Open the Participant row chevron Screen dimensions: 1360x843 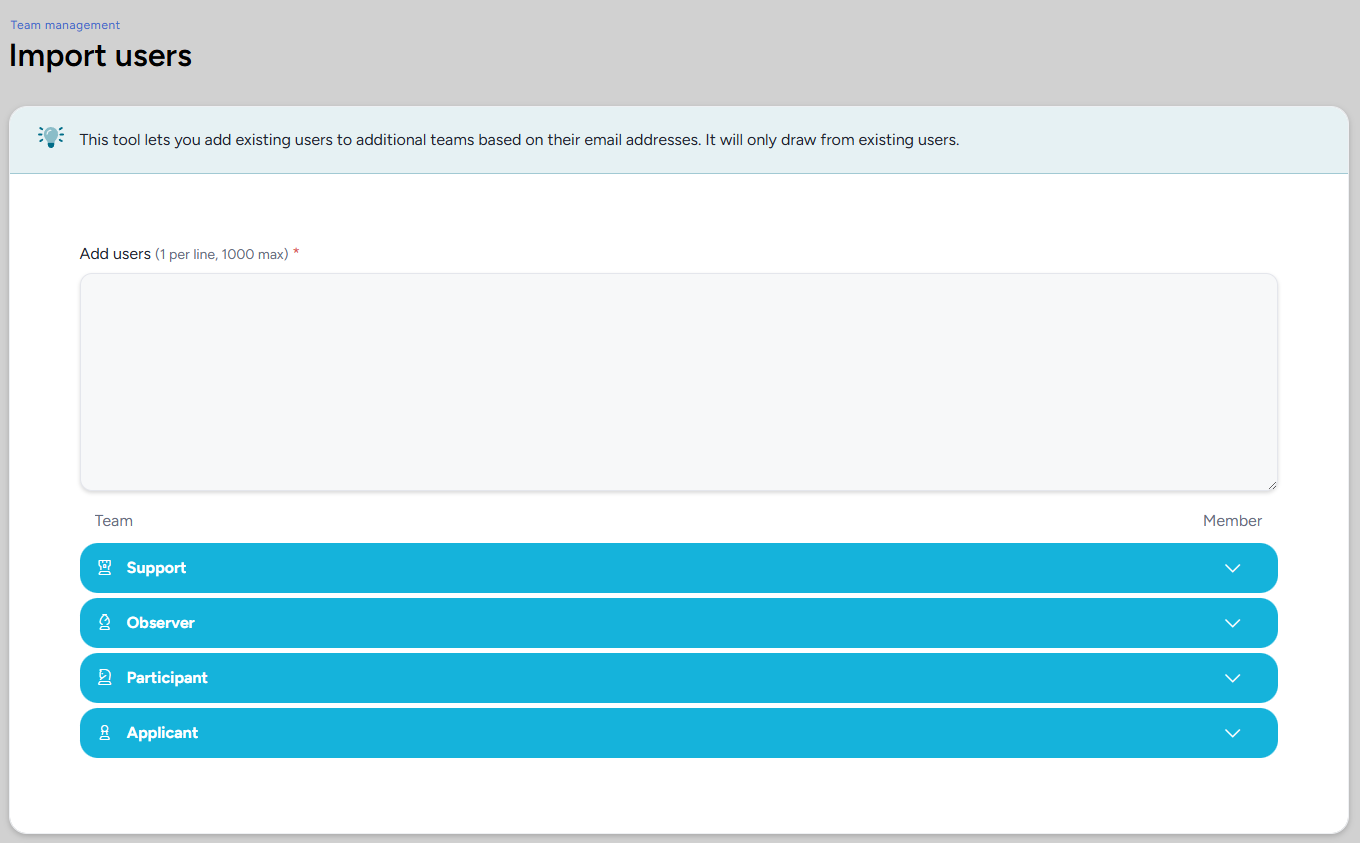click(1232, 678)
